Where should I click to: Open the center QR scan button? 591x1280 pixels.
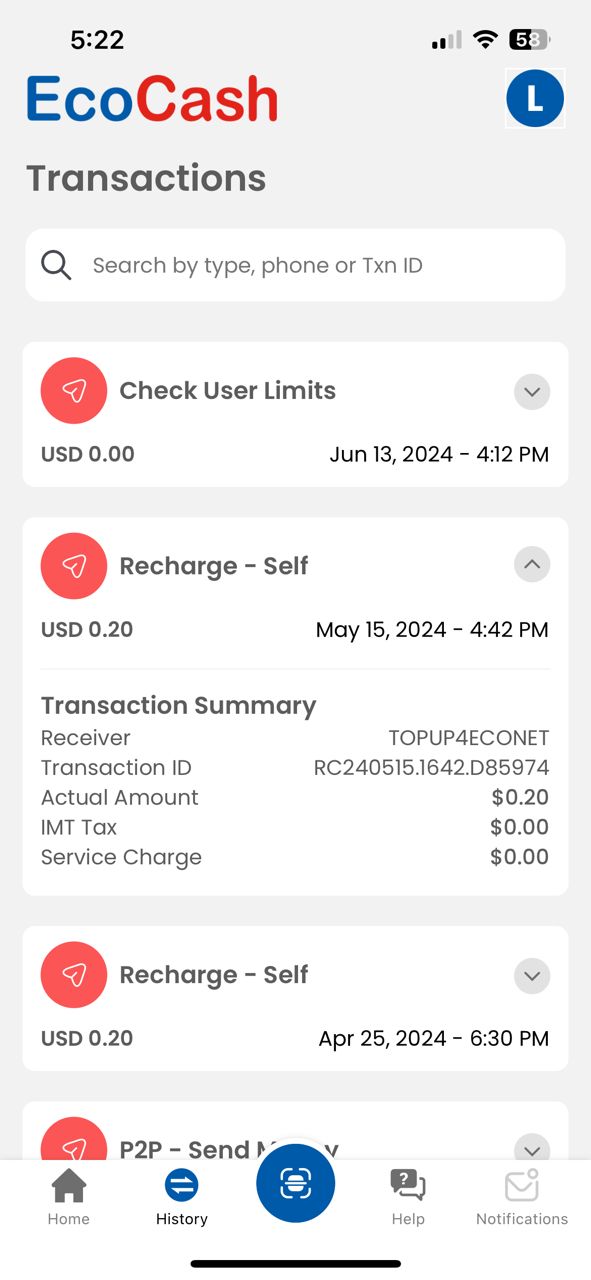point(295,1183)
